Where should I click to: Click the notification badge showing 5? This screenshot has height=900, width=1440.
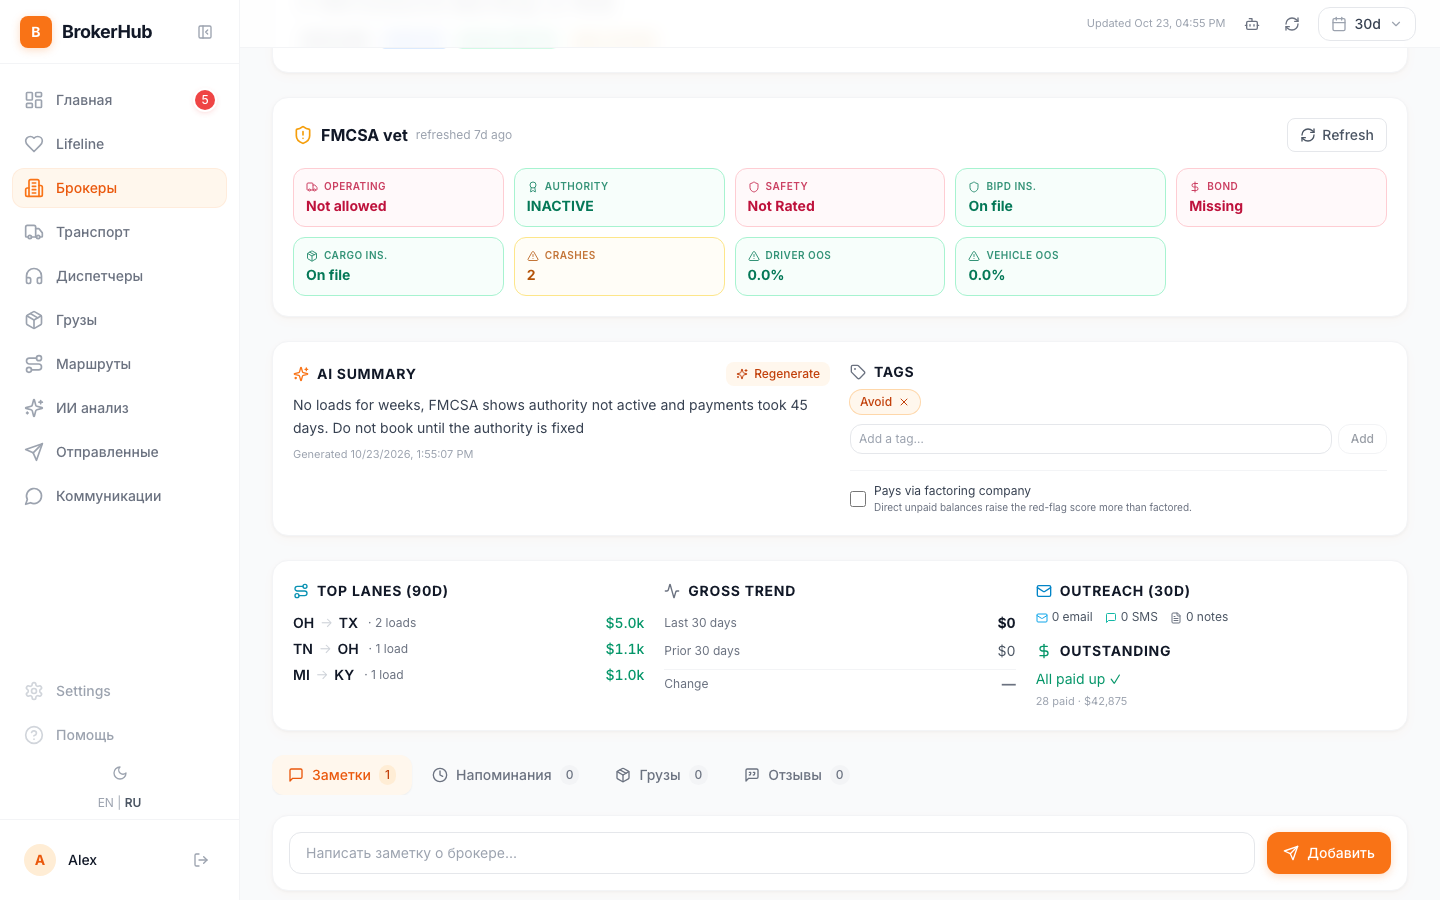pyautogui.click(x=205, y=100)
